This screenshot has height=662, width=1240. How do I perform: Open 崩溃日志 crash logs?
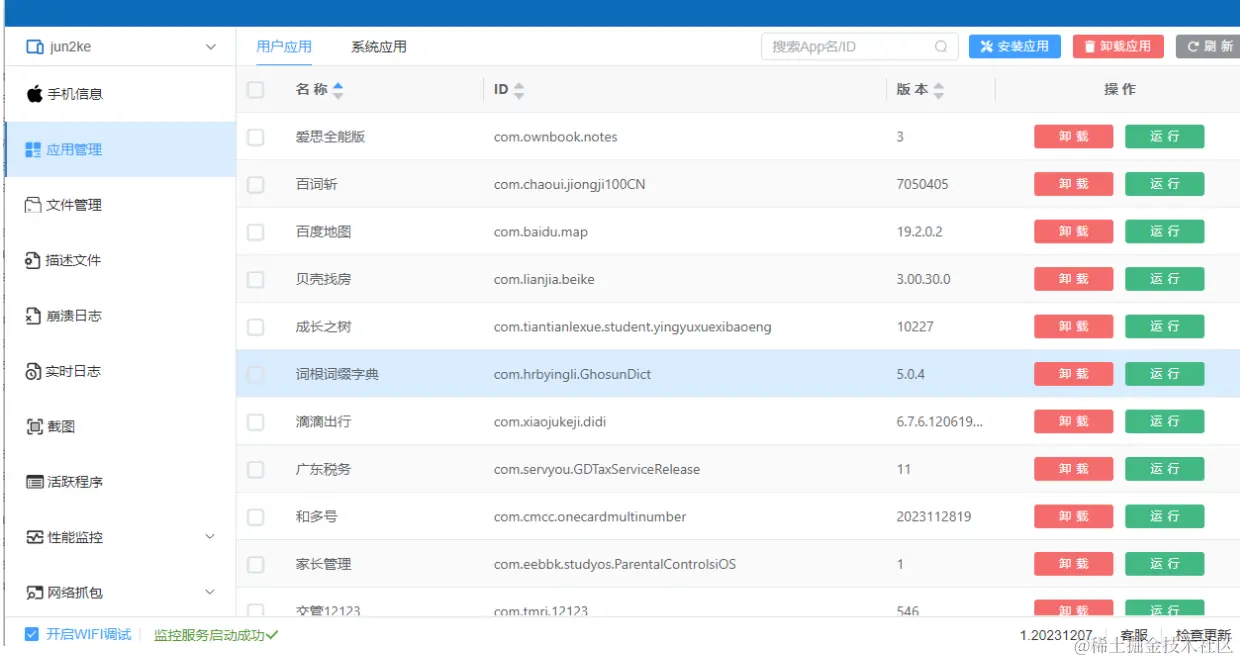pyautogui.click(x=63, y=316)
